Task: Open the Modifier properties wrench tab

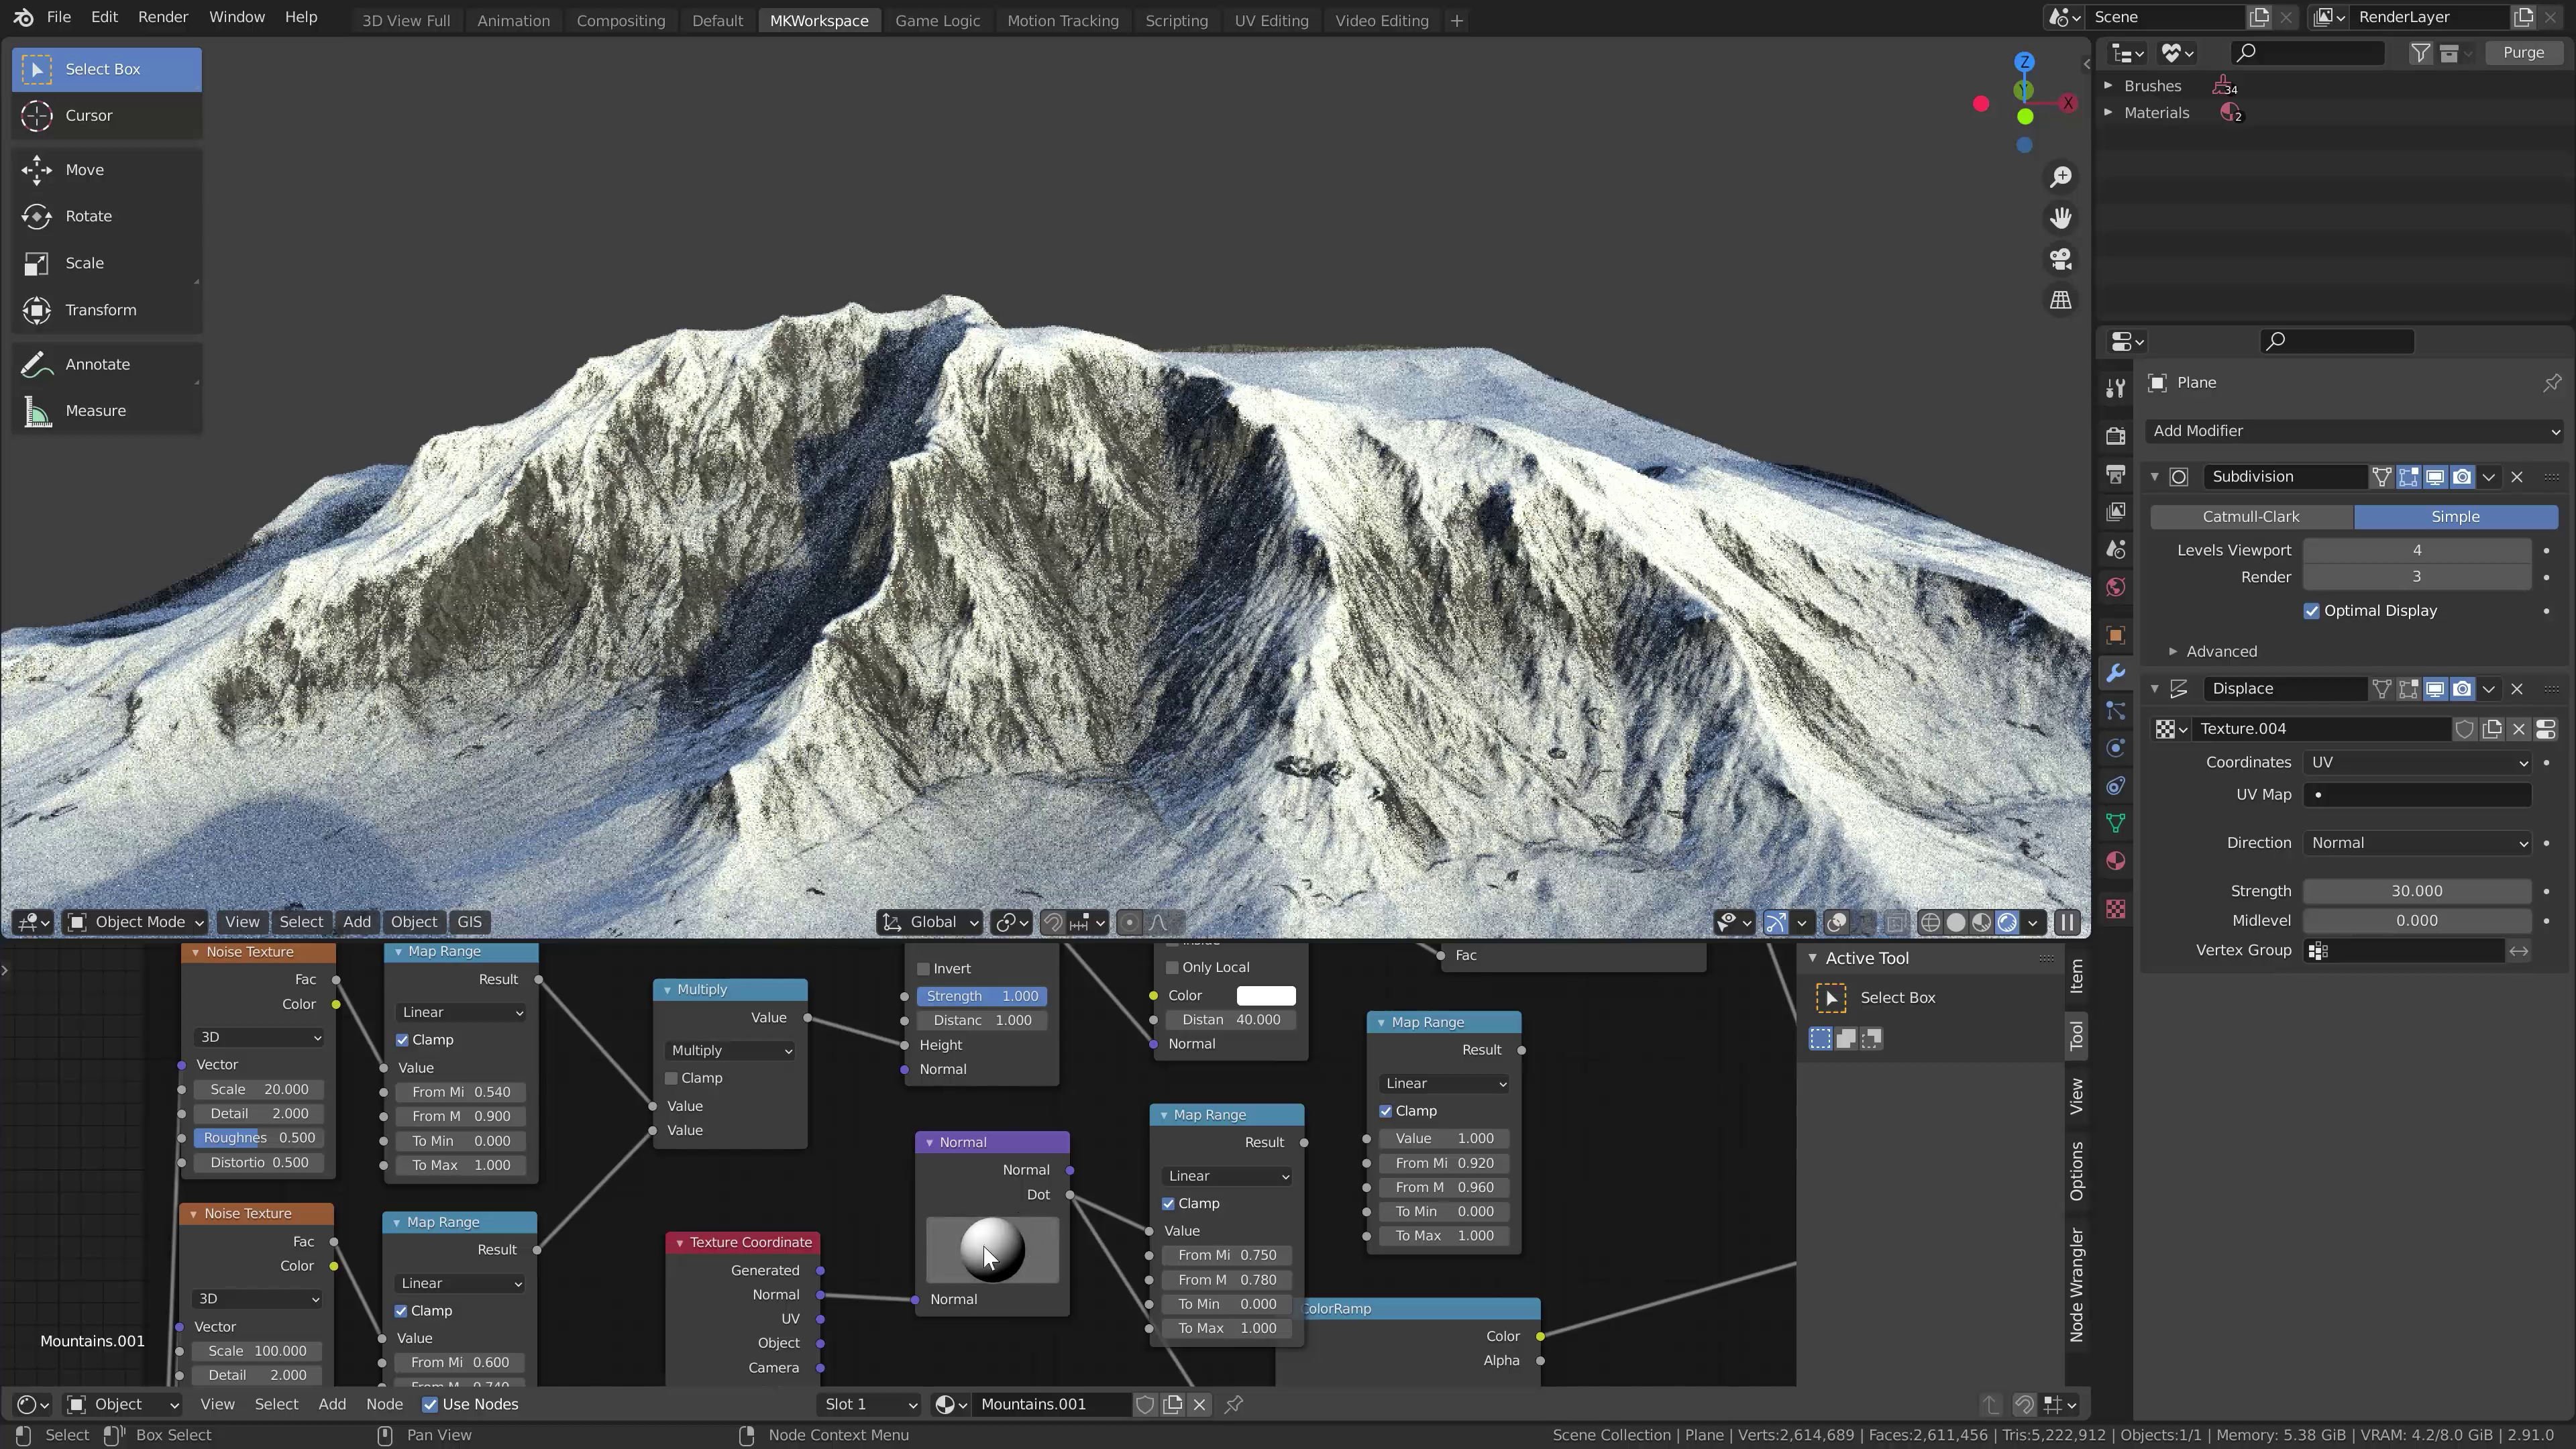Action: pyautogui.click(x=2115, y=673)
